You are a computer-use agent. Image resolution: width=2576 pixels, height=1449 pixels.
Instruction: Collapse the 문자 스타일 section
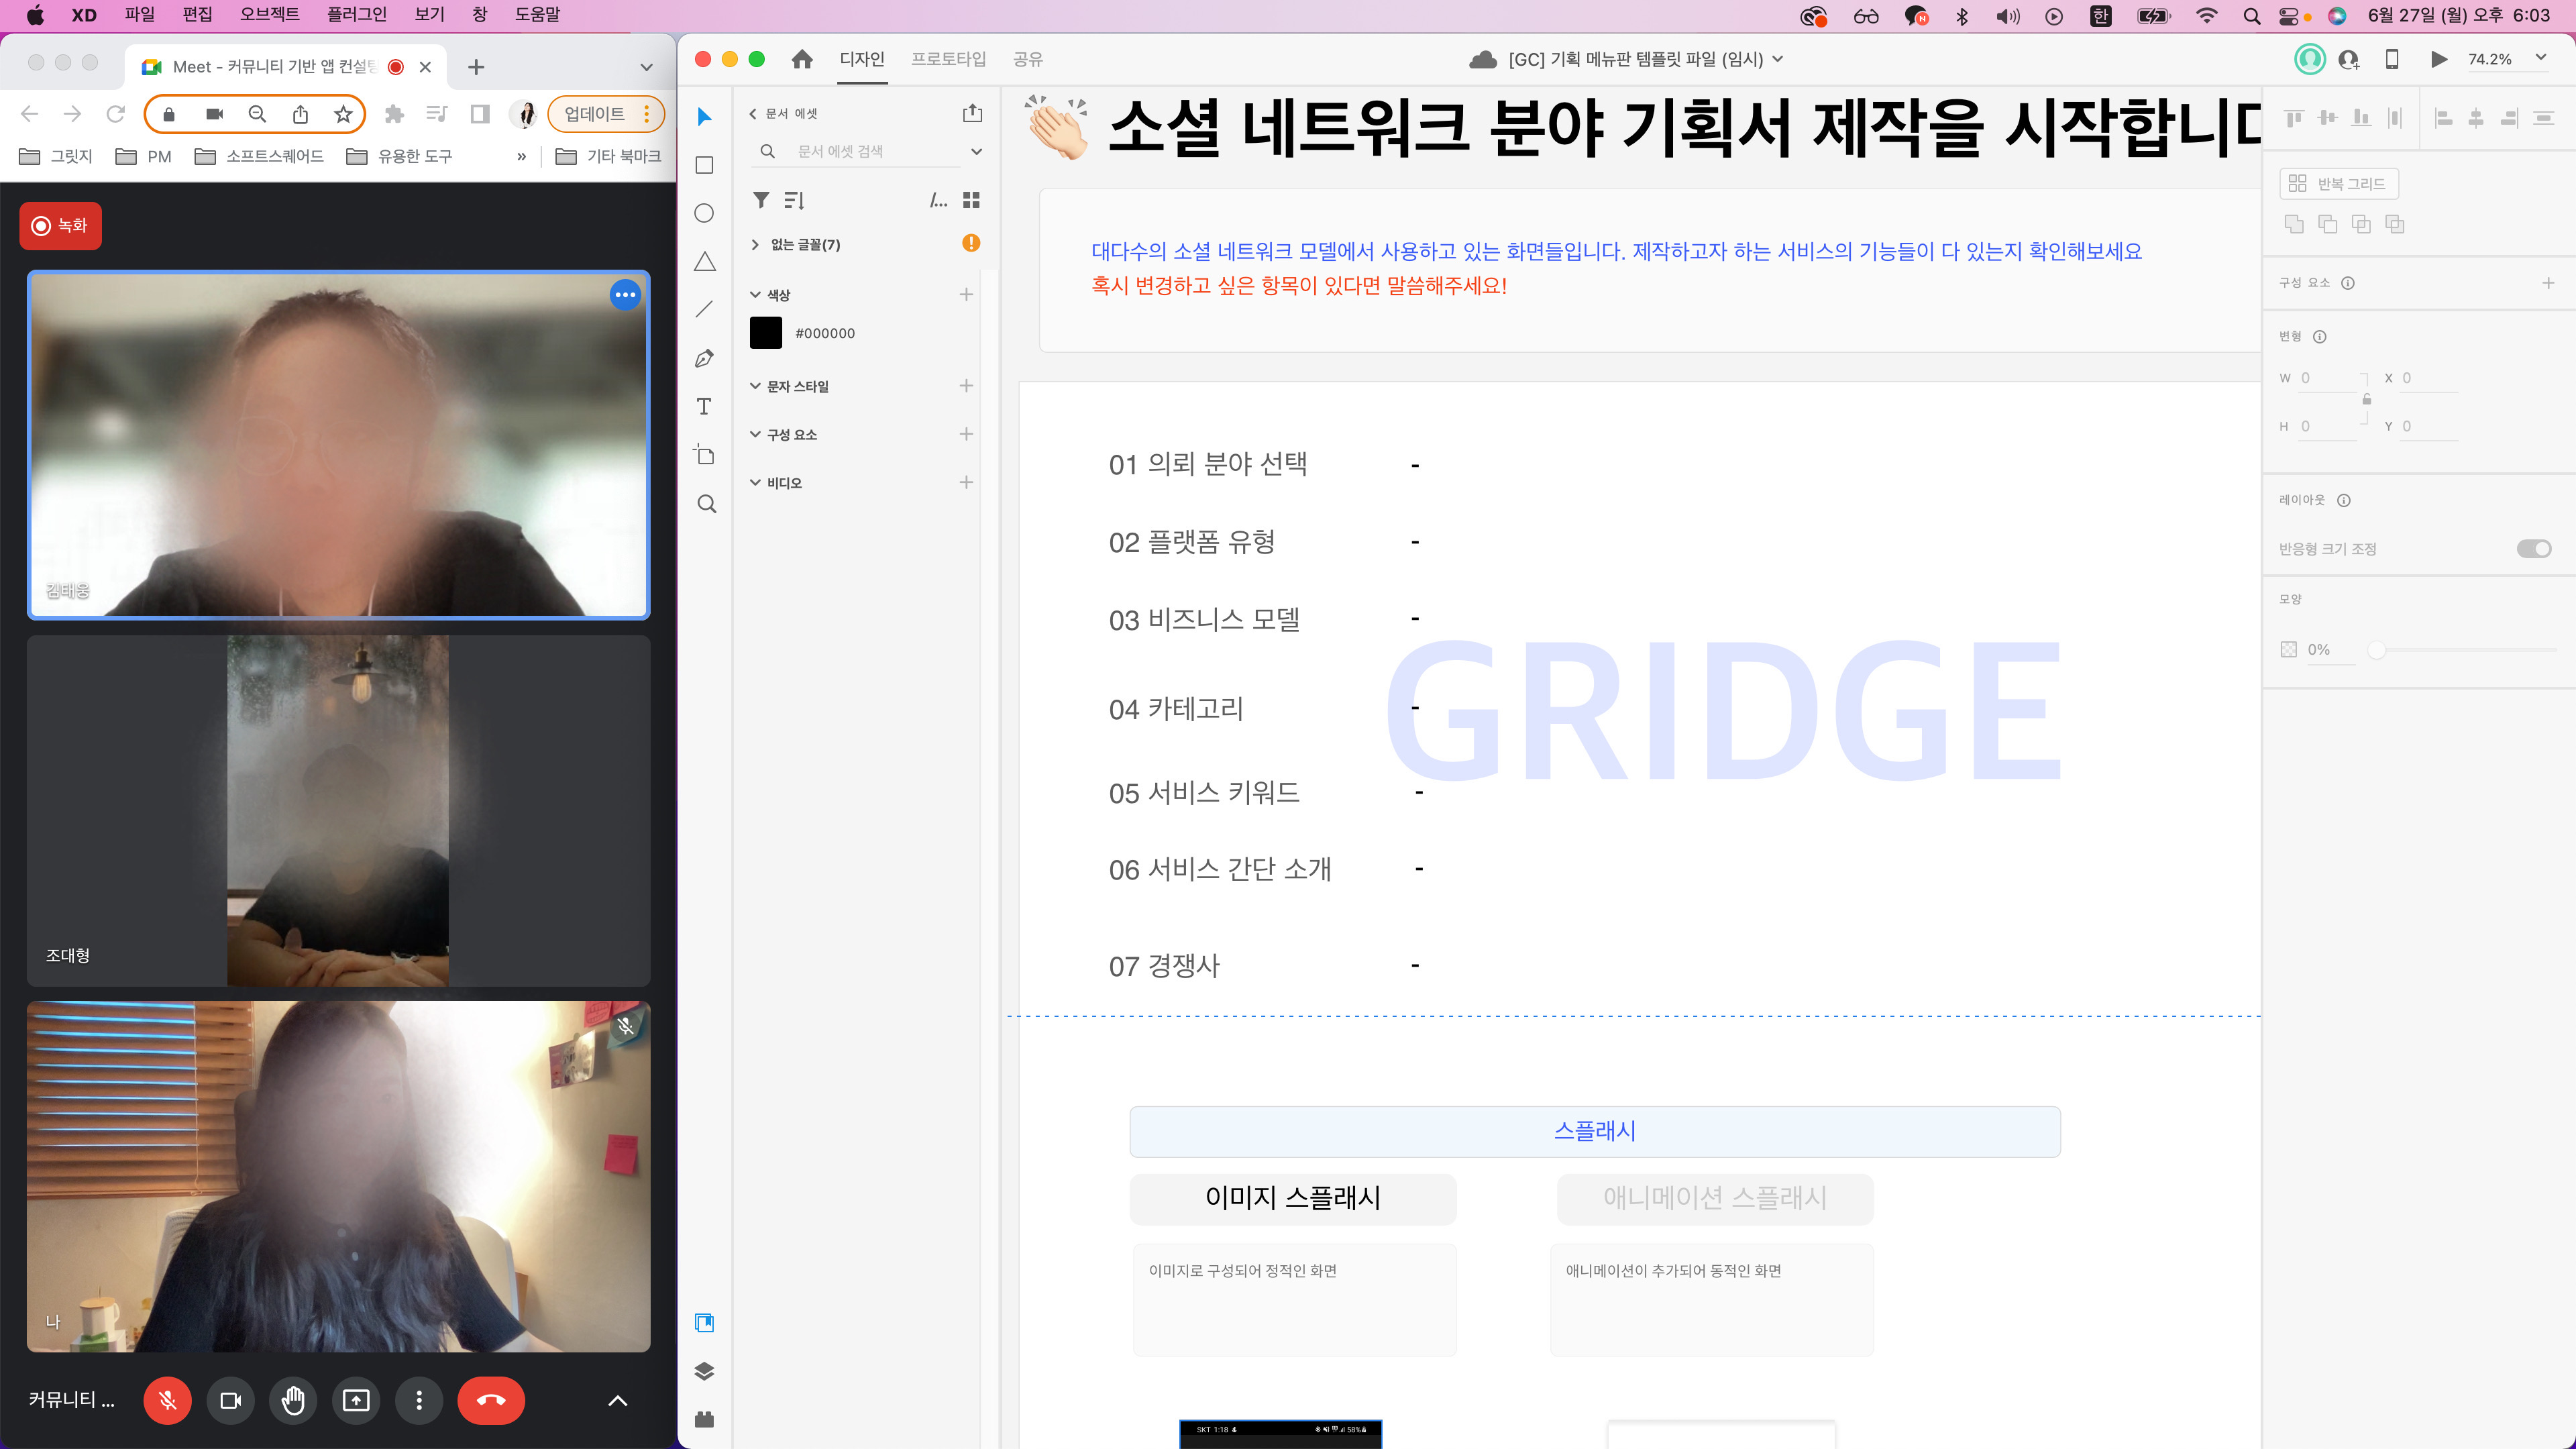(755, 386)
